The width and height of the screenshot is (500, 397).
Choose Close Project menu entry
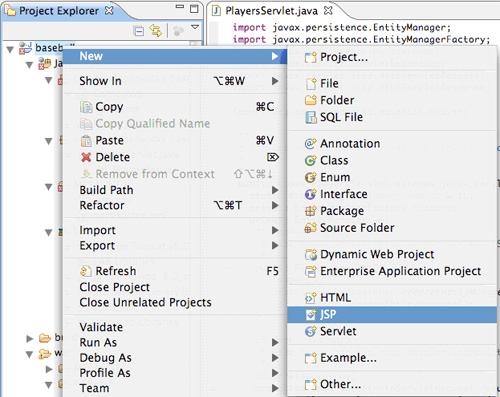click(175, 287)
